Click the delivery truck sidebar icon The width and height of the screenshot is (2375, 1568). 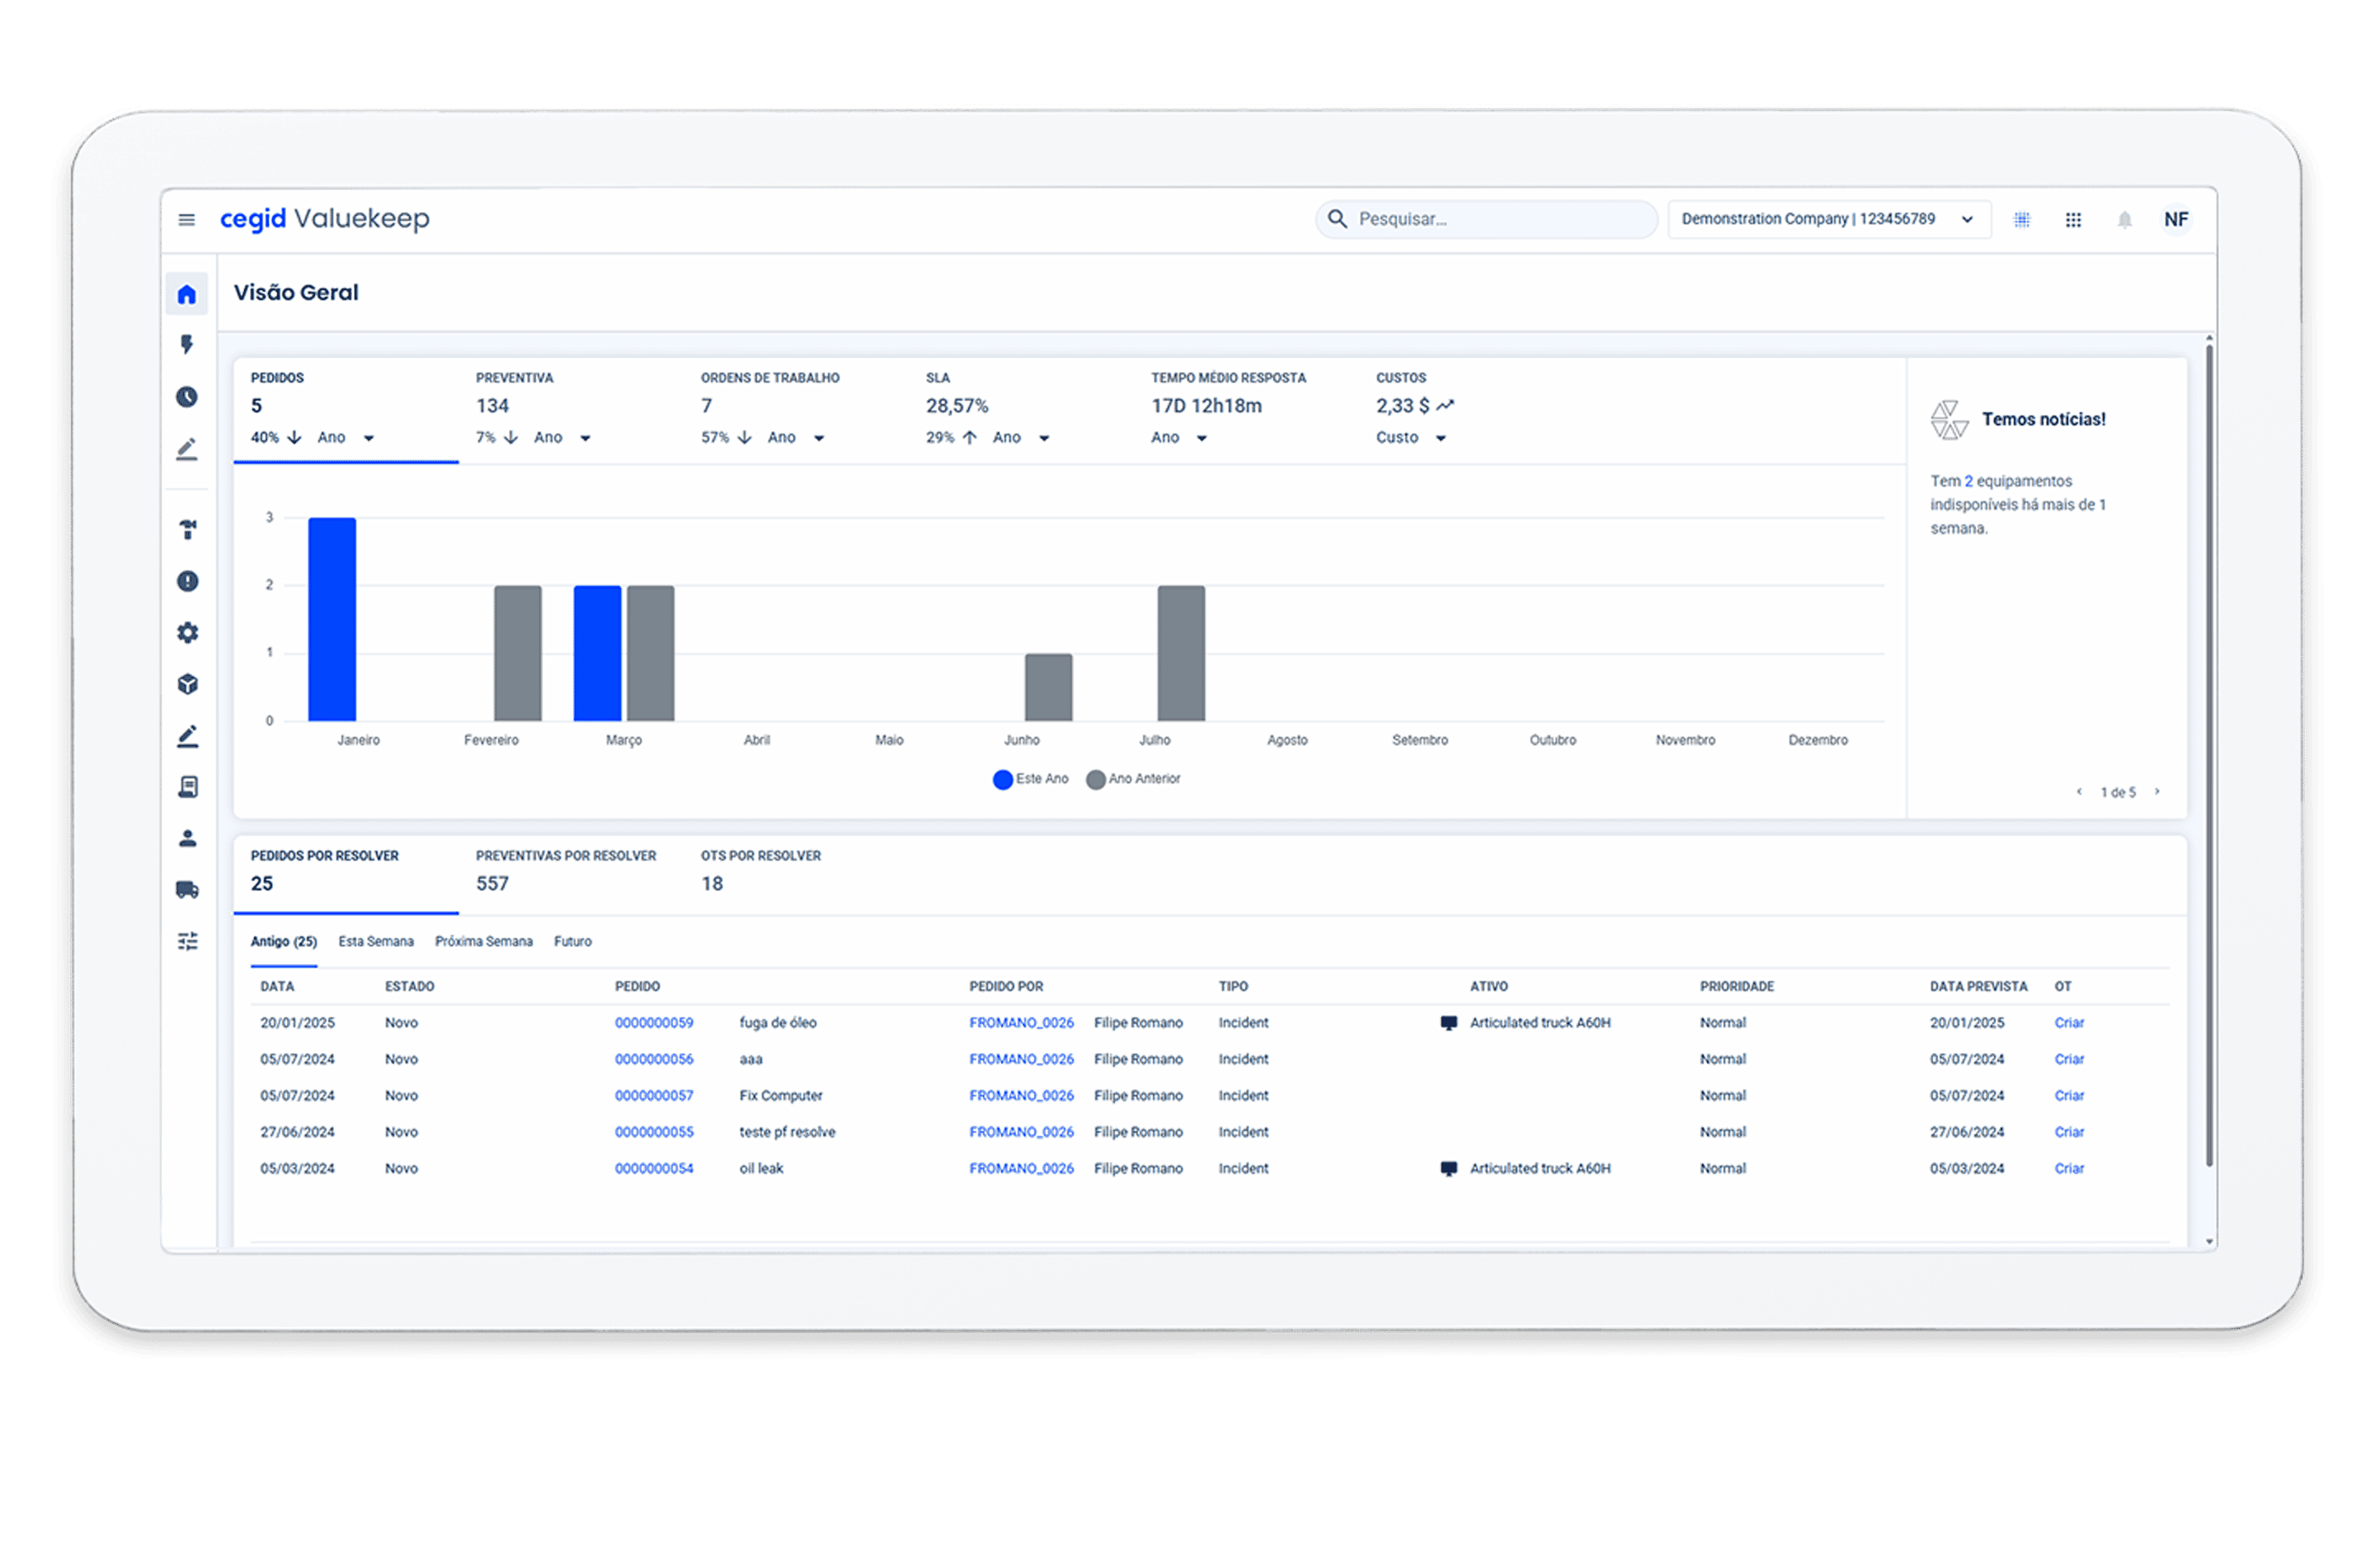pyautogui.click(x=187, y=890)
